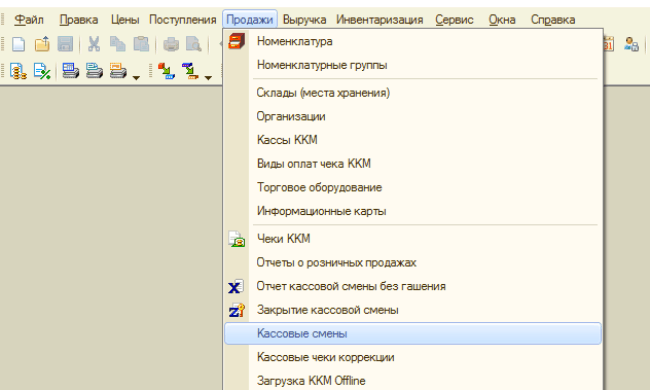Click the register icon with teal receipt
Screen dimensions: 650x390
[94, 71]
